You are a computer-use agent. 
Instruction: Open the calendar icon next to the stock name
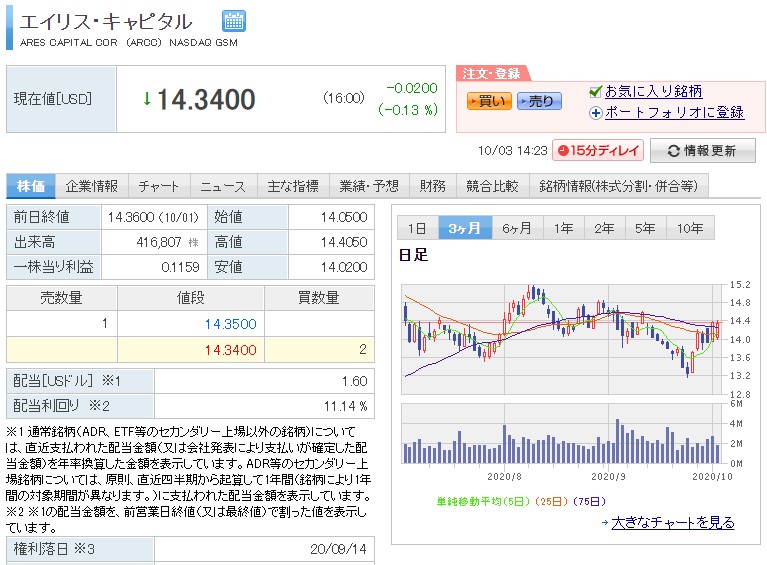[234, 21]
